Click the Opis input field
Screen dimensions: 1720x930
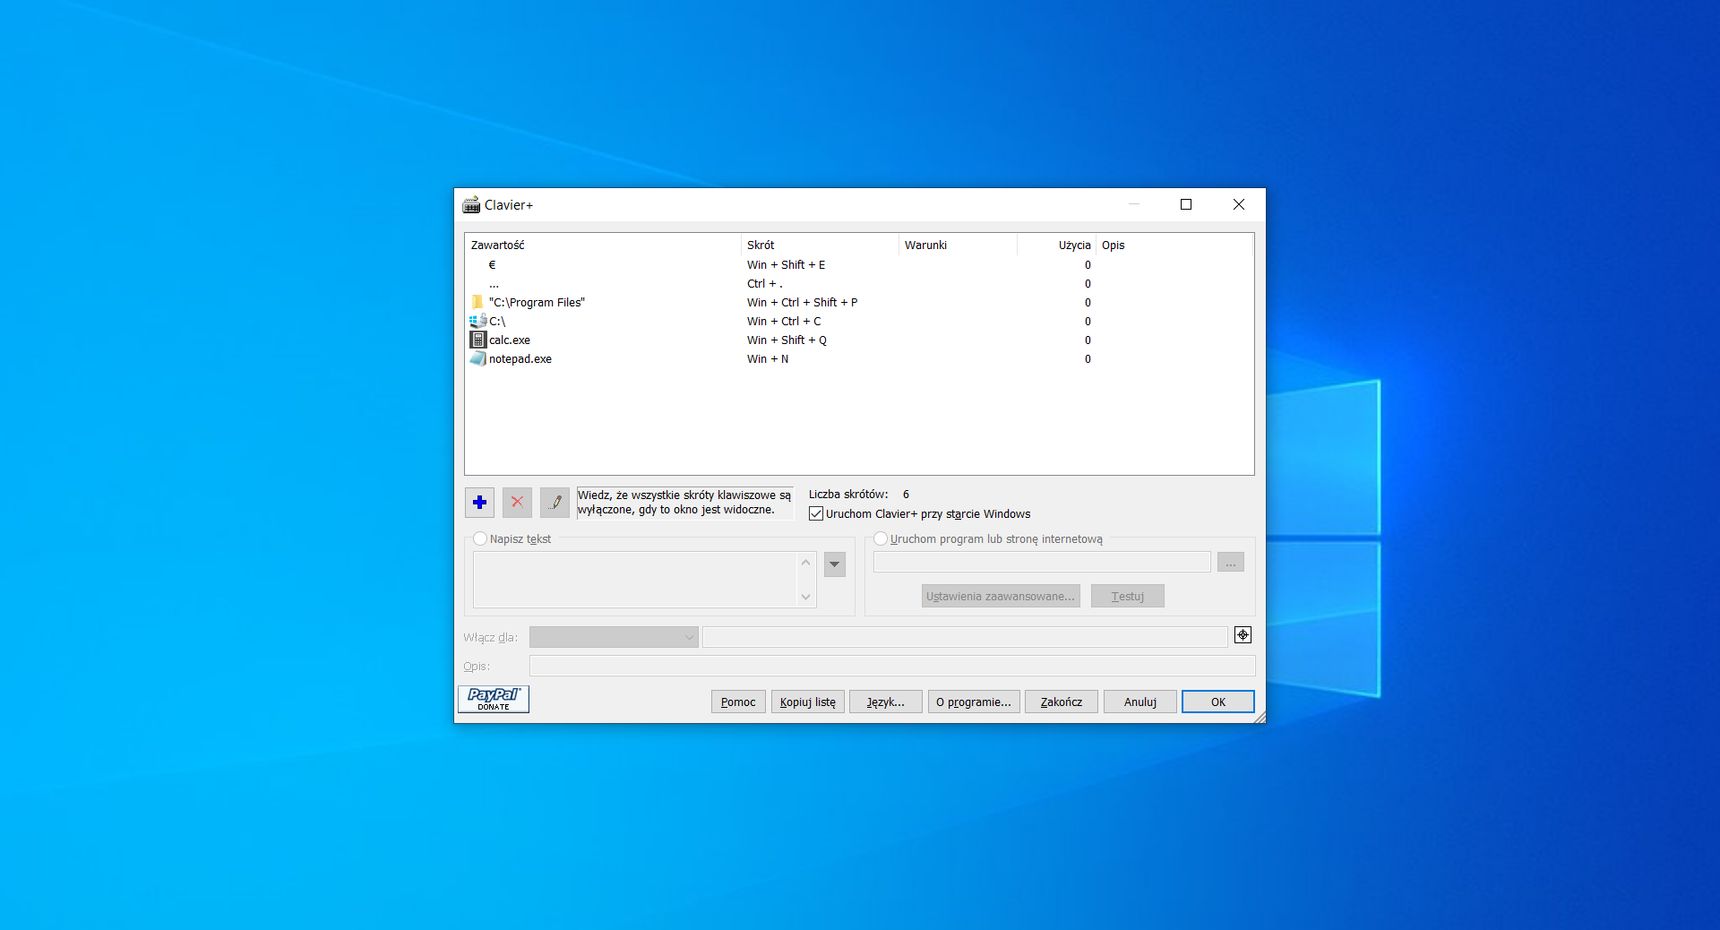coord(892,666)
